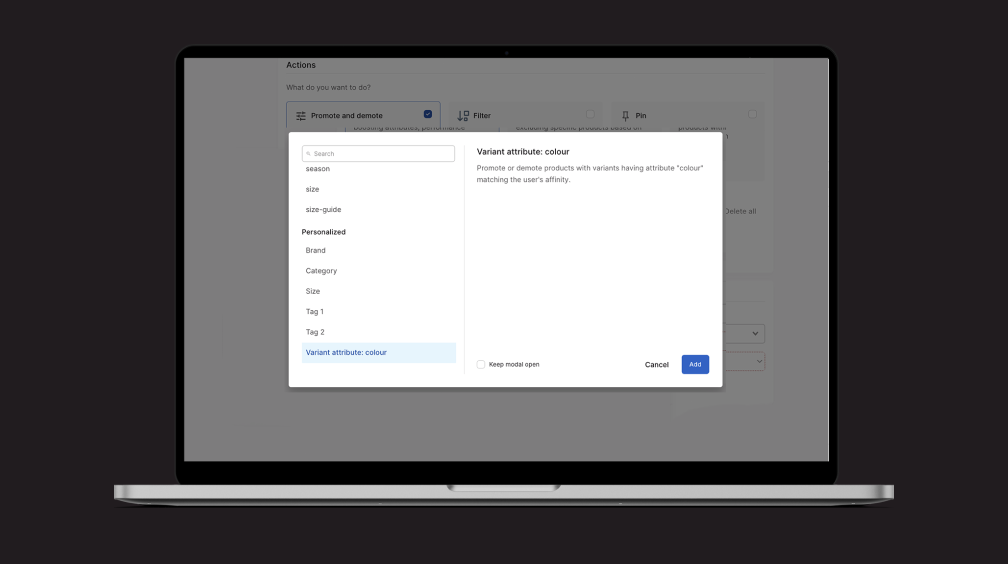Click the Filter sort icon
The width and height of the screenshot is (1008, 564).
[x=463, y=116]
